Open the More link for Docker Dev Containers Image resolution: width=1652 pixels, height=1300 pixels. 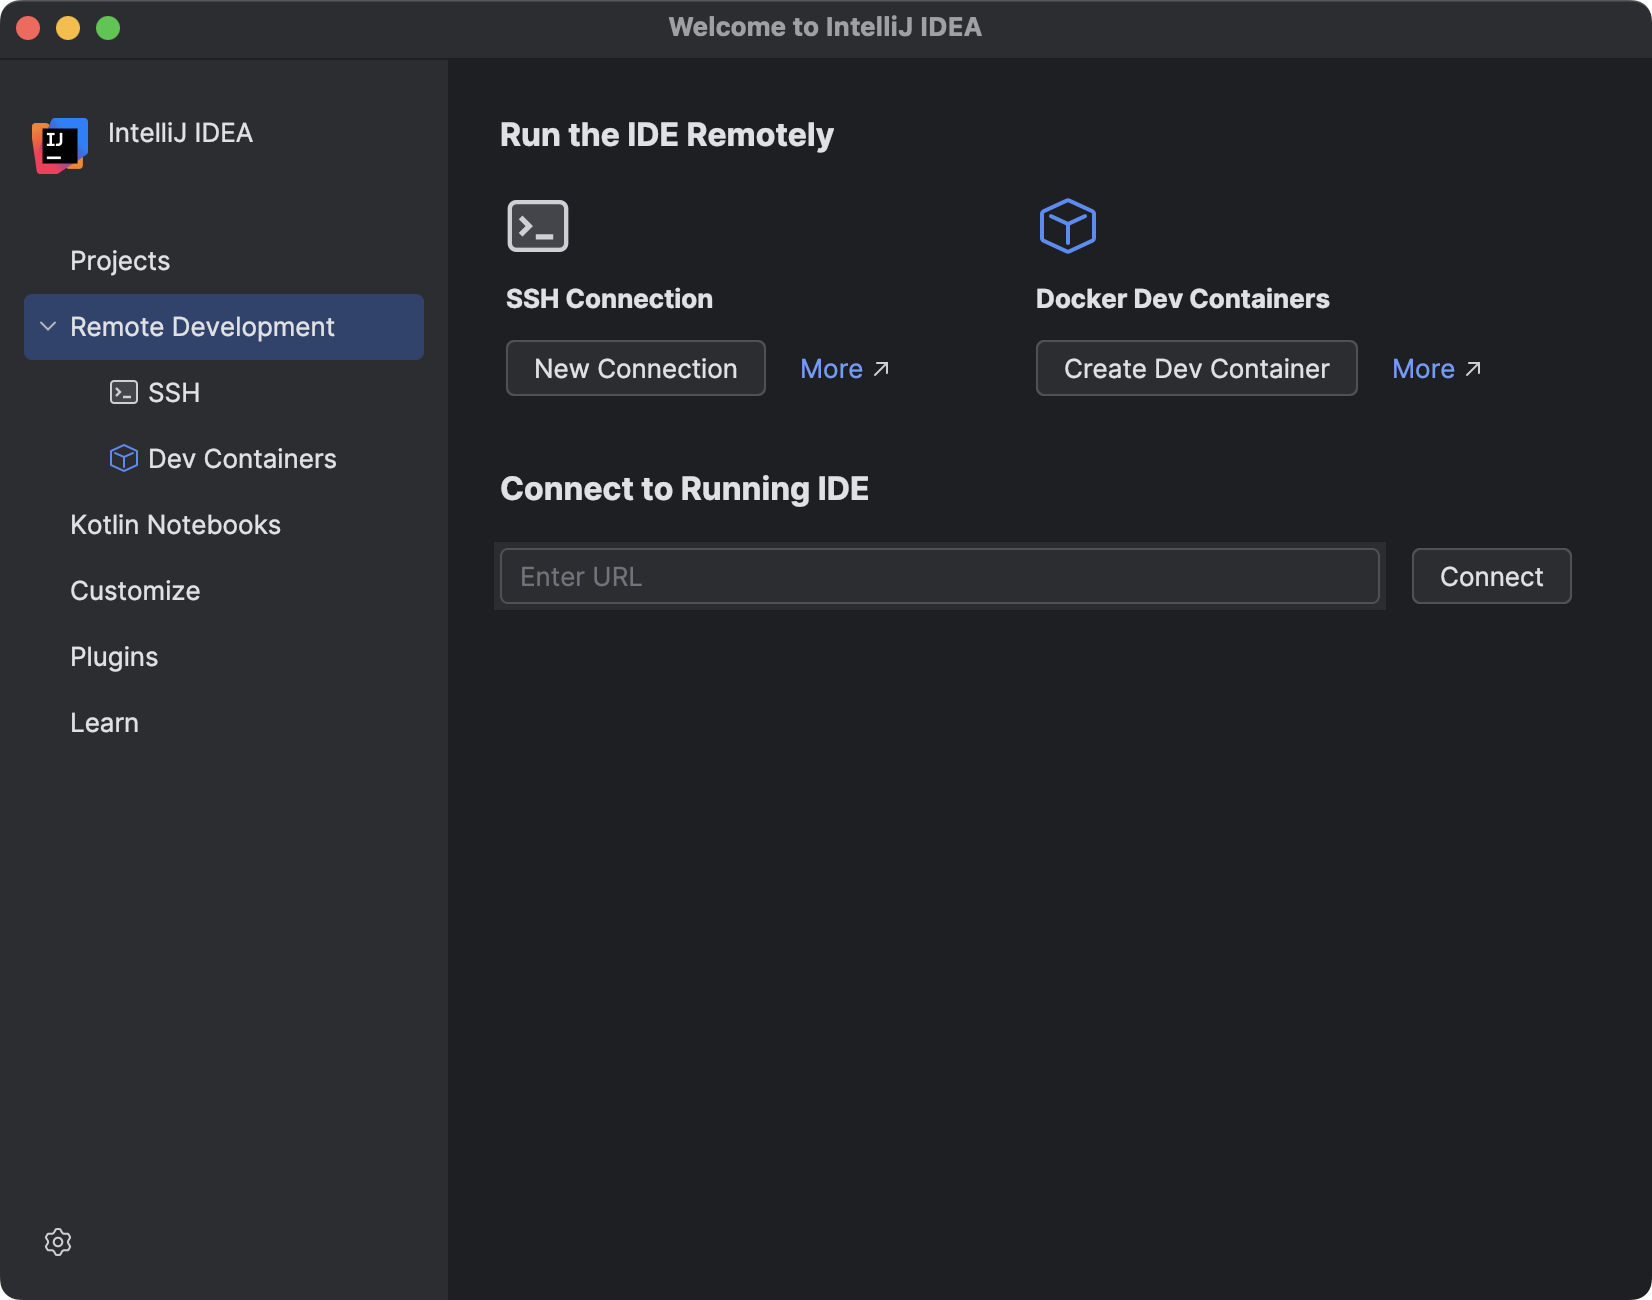tap(1437, 369)
